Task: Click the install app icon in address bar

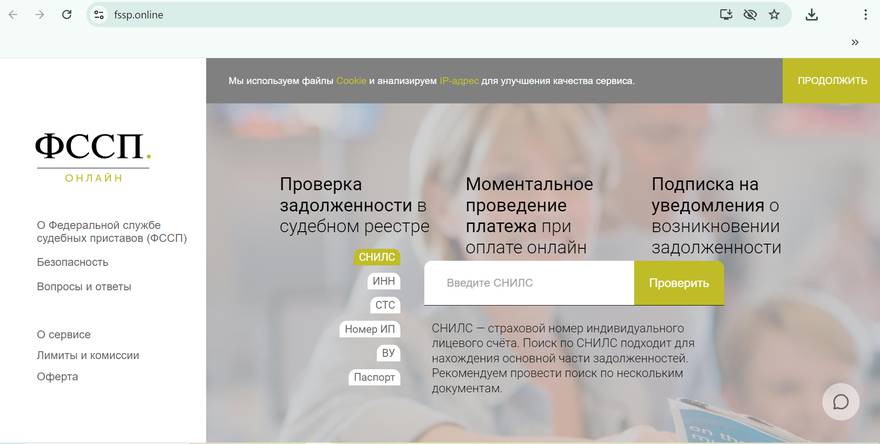Action: [x=726, y=15]
